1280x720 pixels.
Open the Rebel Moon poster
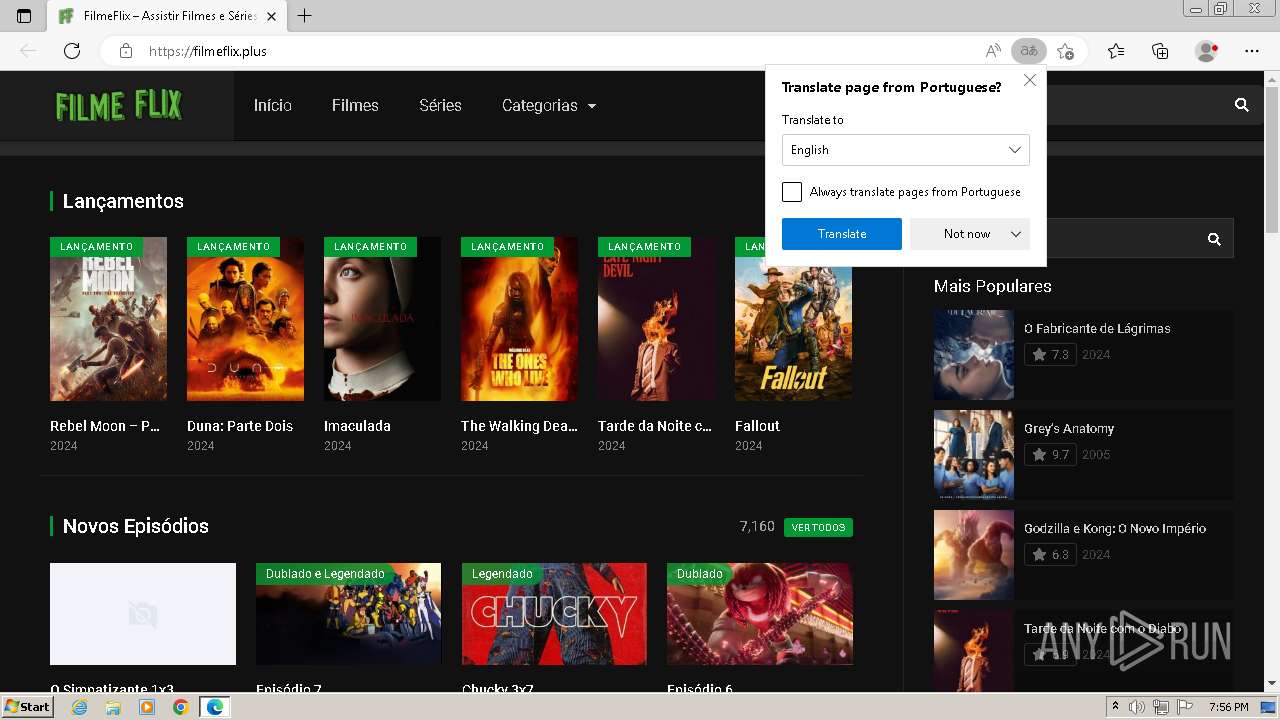(108, 319)
